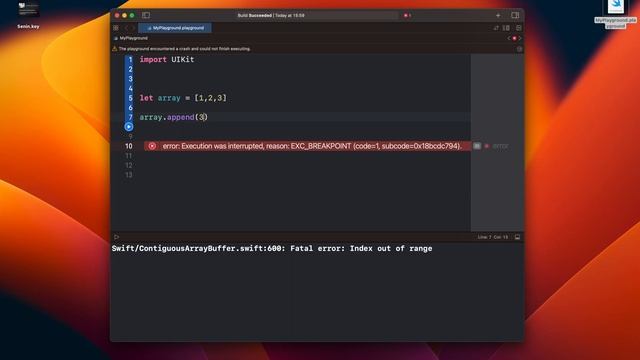
Task: Click the 'let array = [1,2,3]' line
Action: pyautogui.click(x=183, y=98)
